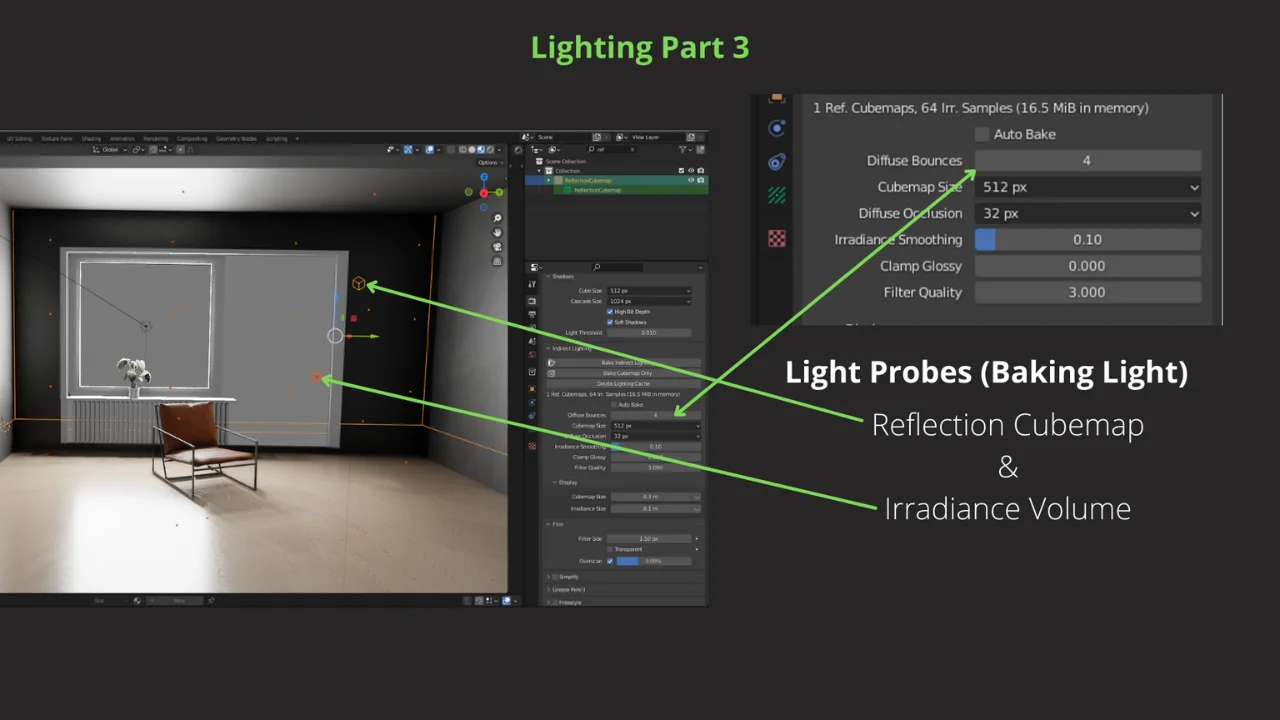This screenshot has height=720, width=1280.
Task: Hide ReflectionCubemap using its eye toggle
Action: coord(691,180)
